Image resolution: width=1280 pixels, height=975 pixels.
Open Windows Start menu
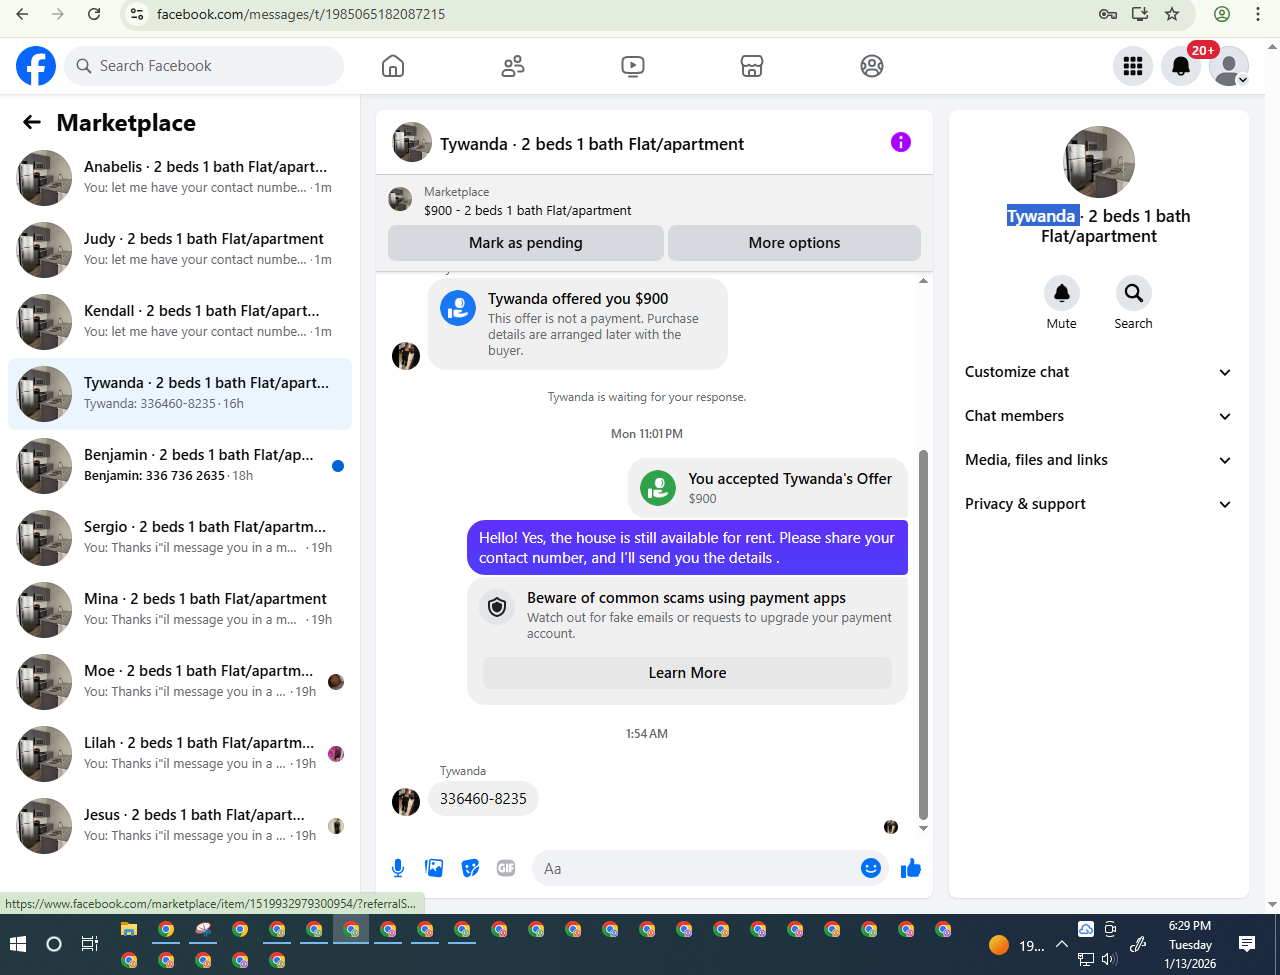17,944
